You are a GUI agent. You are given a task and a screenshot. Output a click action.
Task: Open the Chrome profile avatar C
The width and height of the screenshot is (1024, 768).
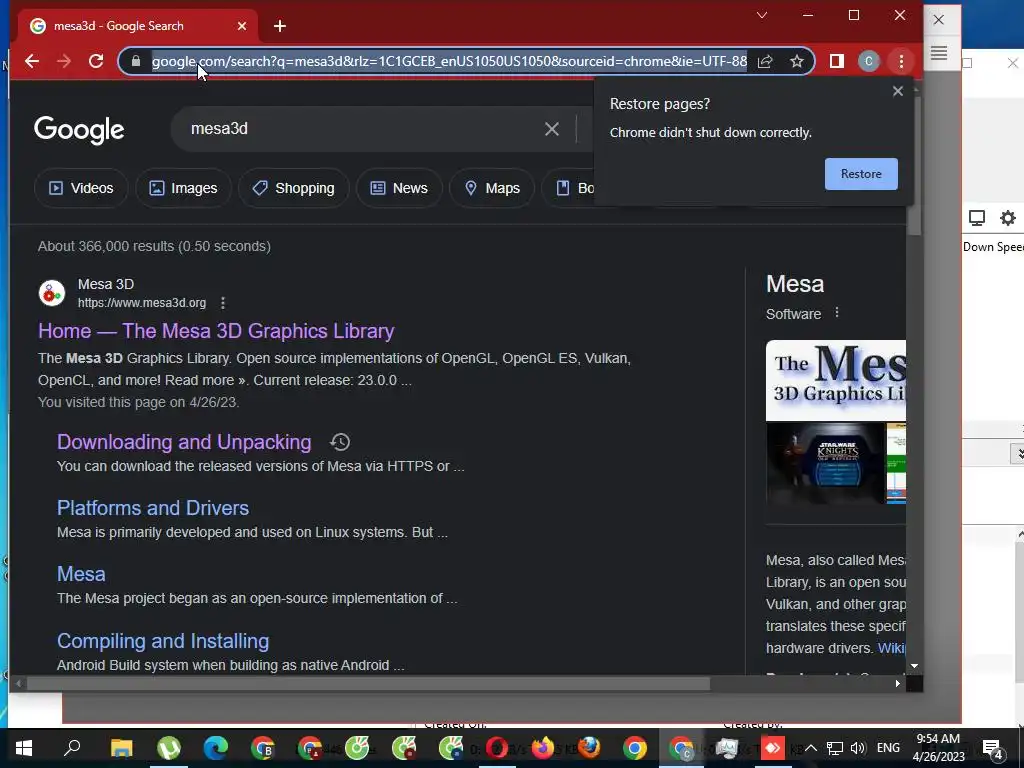coord(869,61)
